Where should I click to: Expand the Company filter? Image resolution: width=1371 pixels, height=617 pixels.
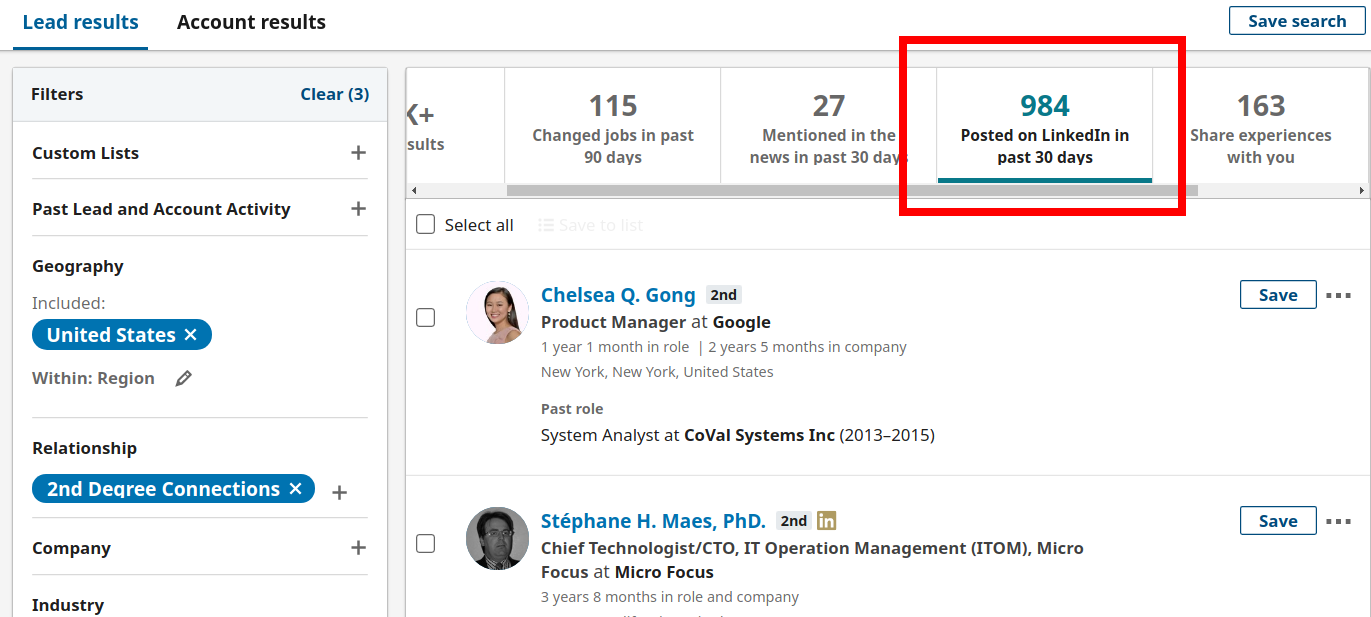pyautogui.click(x=358, y=548)
